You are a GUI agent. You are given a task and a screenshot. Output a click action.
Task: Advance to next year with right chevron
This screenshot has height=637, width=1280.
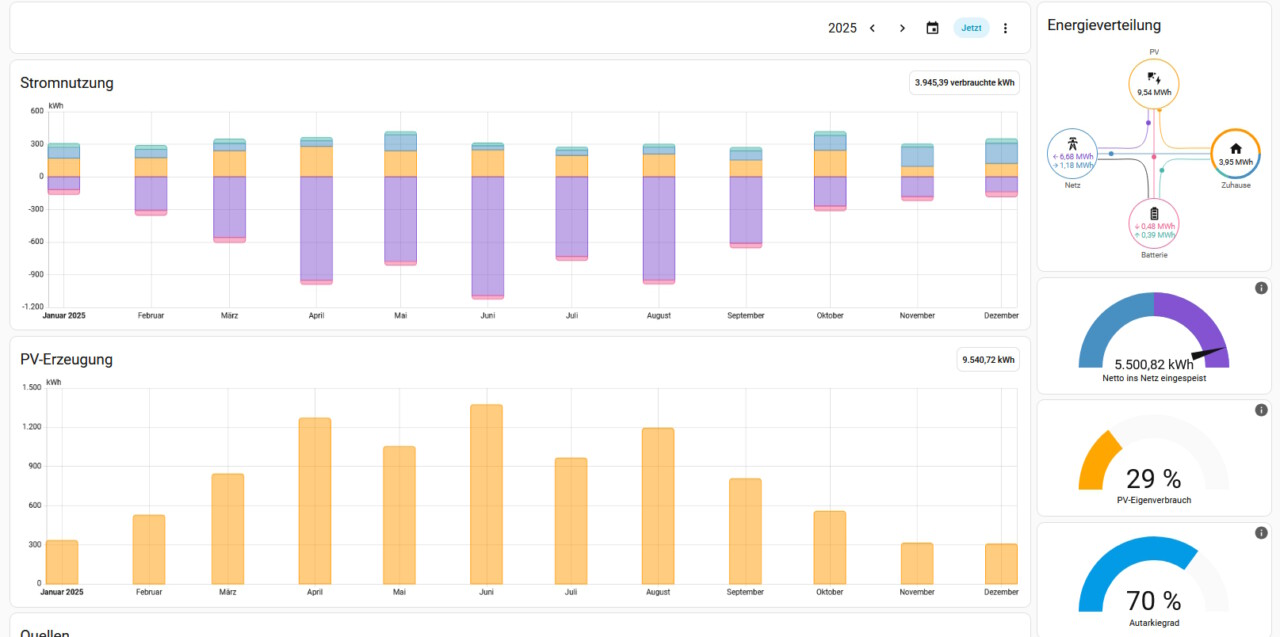click(902, 28)
